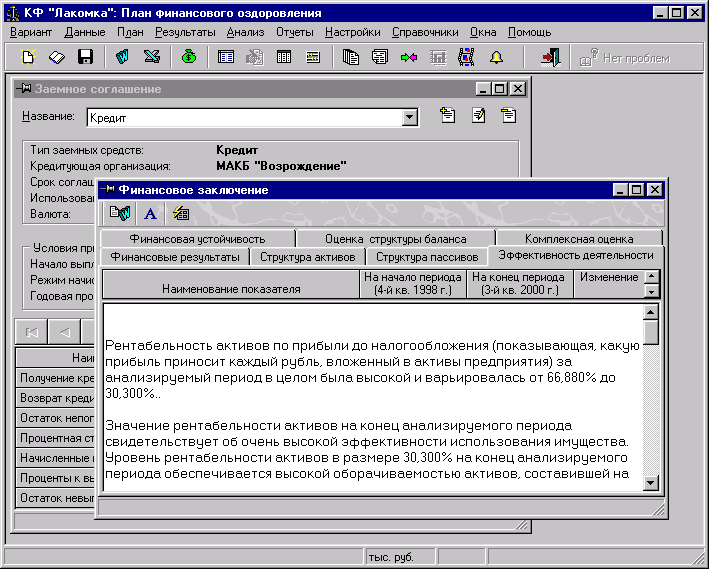Click the Open book toolbar icon
The width and height of the screenshot is (709, 569).
[57, 57]
